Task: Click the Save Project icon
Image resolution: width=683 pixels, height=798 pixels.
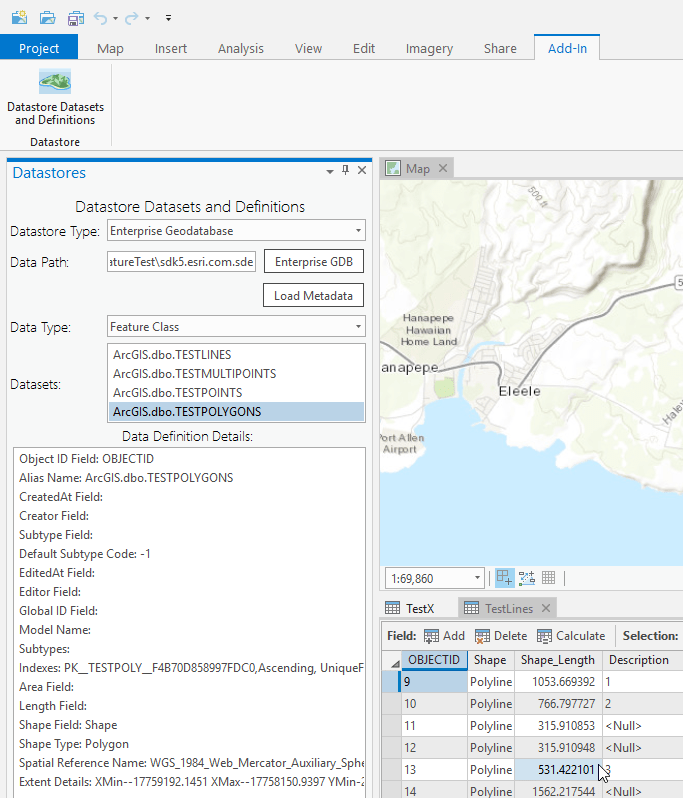Action: (75, 18)
